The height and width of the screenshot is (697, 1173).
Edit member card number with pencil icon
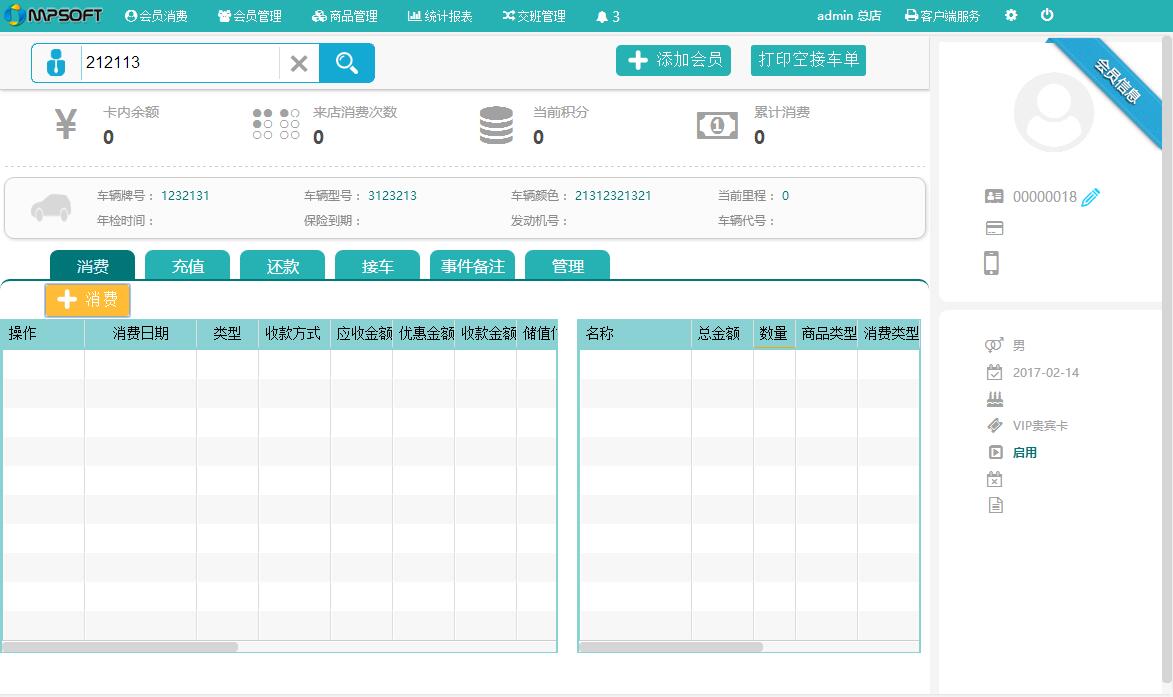[x=1090, y=197]
